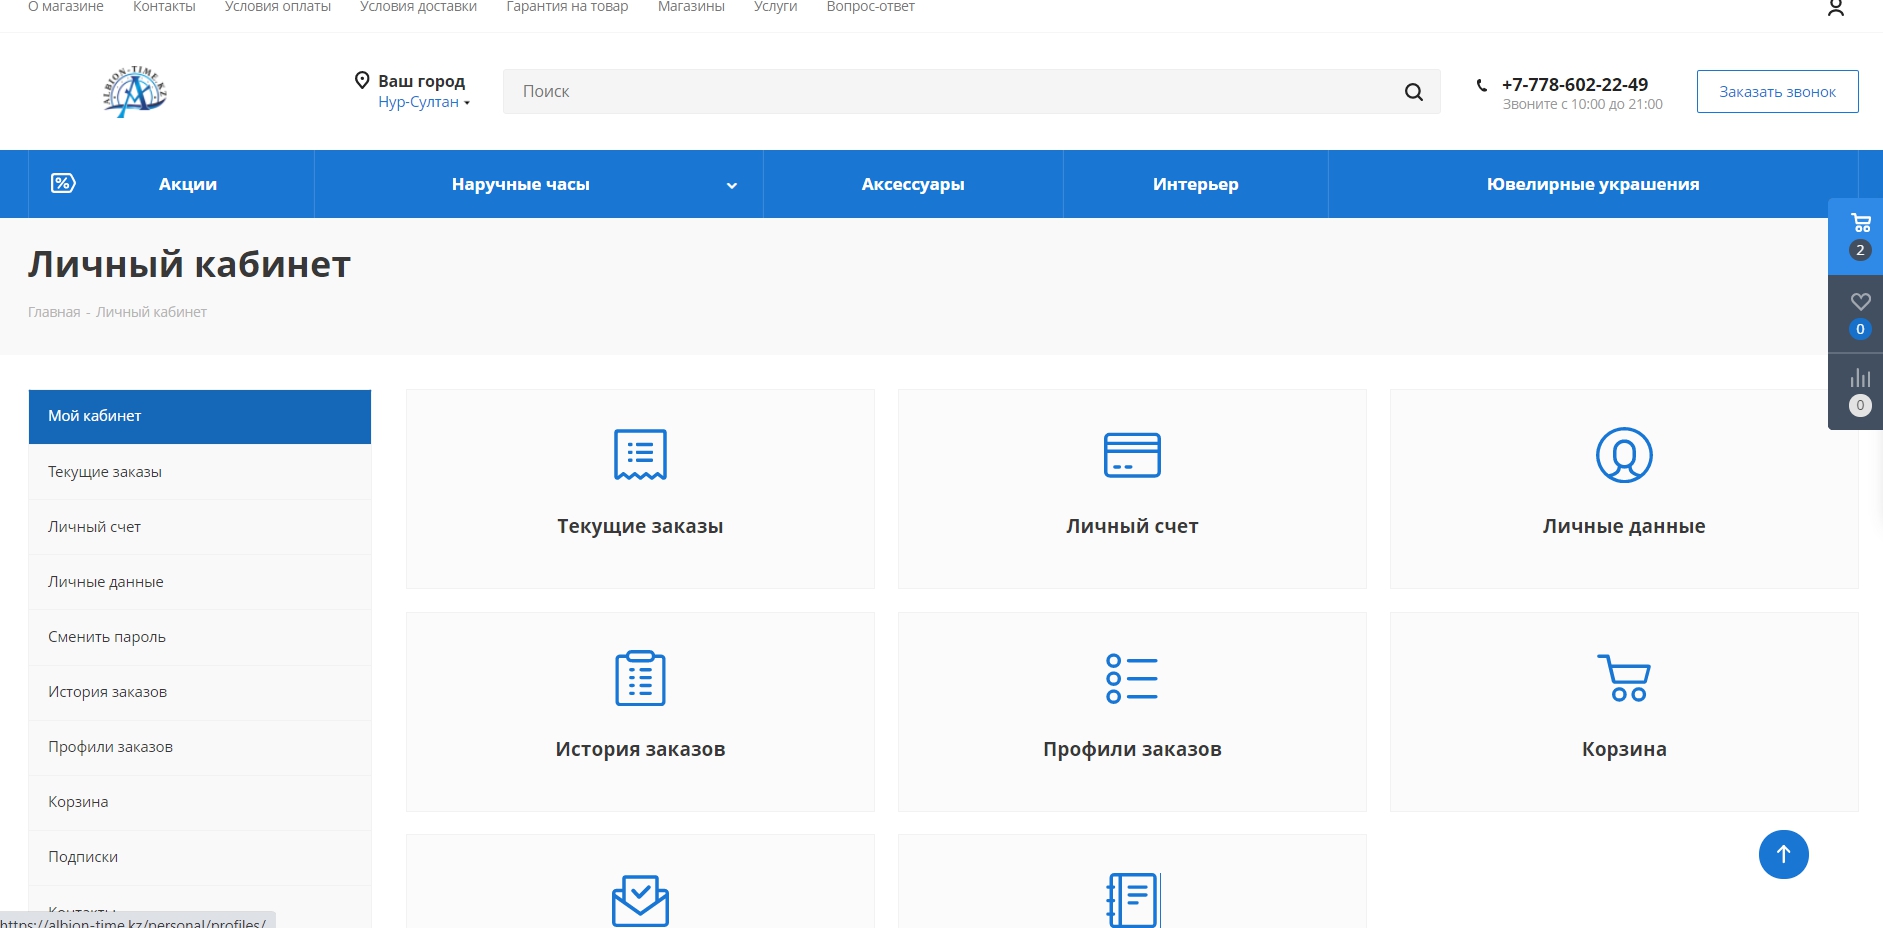
Task: Open the floating shopping cart icon
Action: tap(1860, 224)
